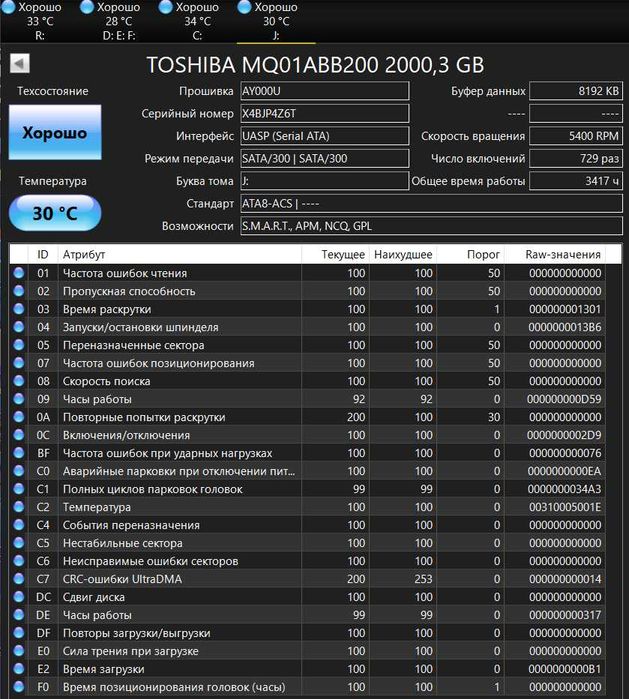Image resolution: width=629 pixels, height=699 pixels.
Task: Click status icon of row 0A Повторные попытки раскрутки
Action: pos(19,417)
